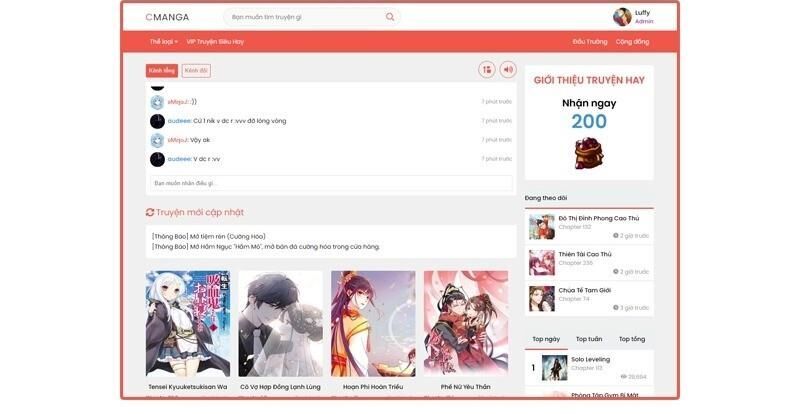Open Solo Leveling from the top list

pyautogui.click(x=590, y=359)
